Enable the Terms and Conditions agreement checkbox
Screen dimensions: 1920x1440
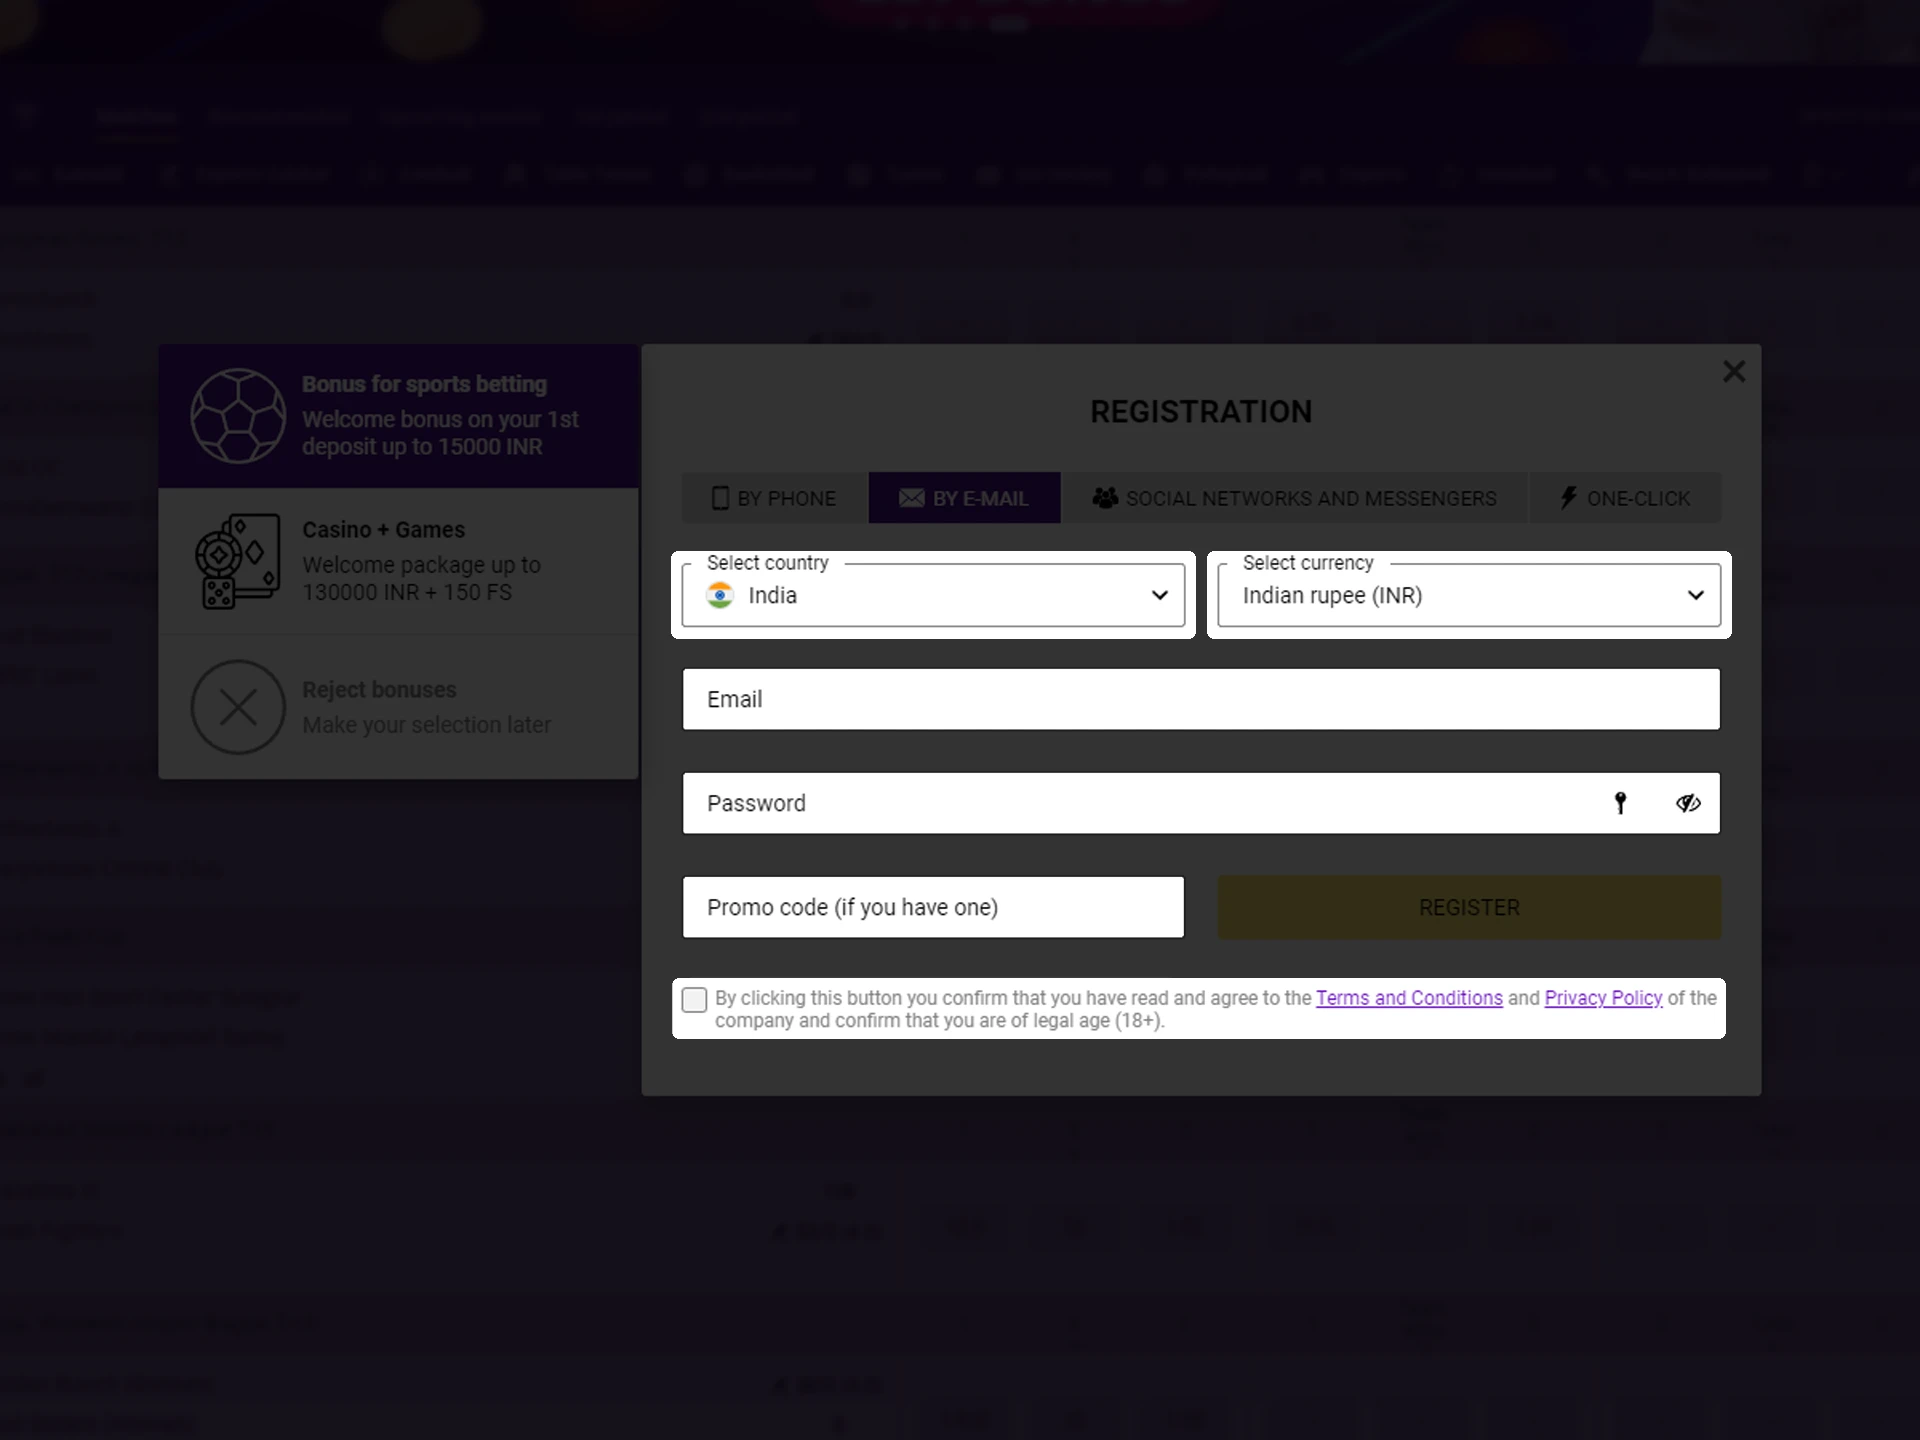pos(694,998)
